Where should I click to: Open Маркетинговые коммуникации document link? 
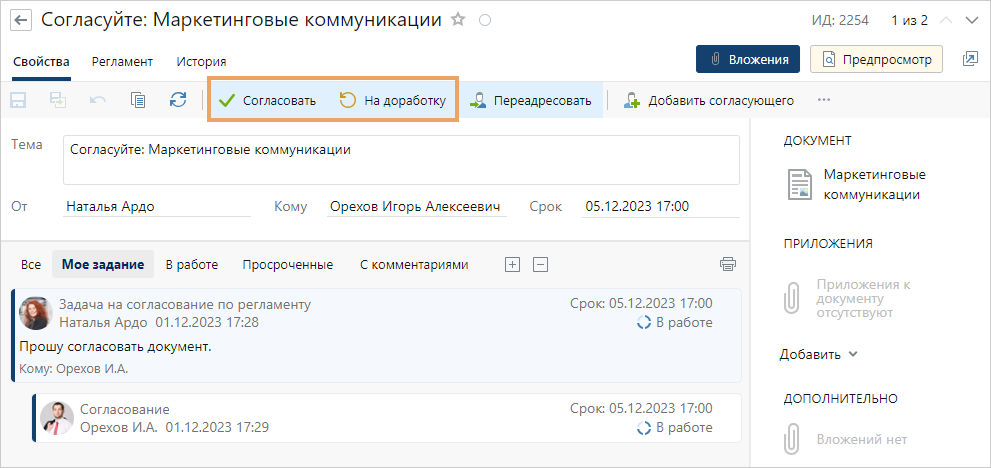click(873, 185)
